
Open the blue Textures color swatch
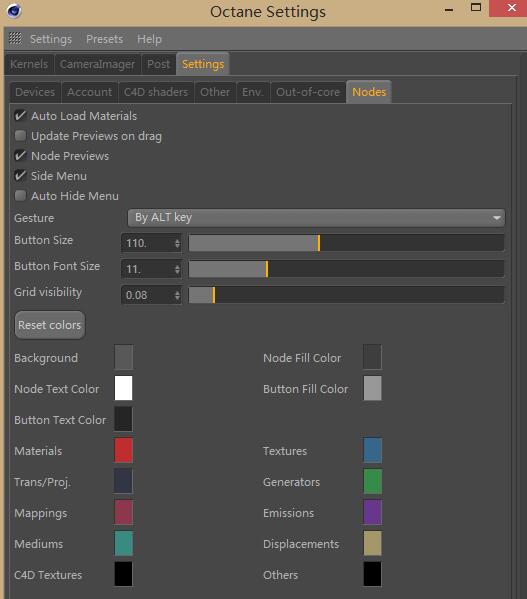click(x=372, y=450)
